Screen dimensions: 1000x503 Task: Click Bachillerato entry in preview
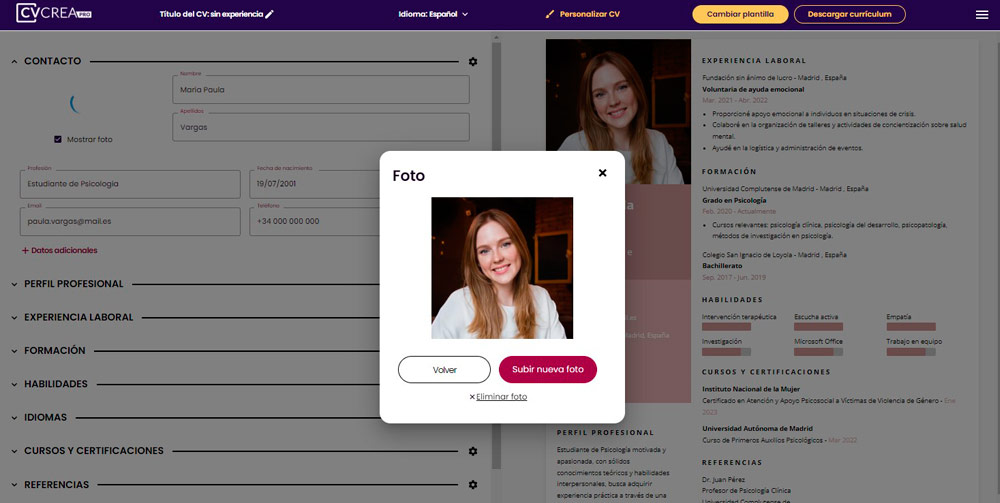point(722,266)
